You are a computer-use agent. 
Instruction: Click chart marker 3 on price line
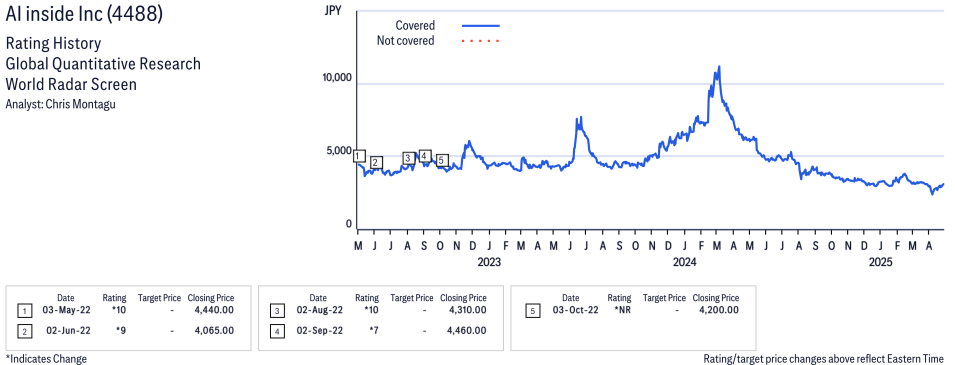click(x=409, y=158)
